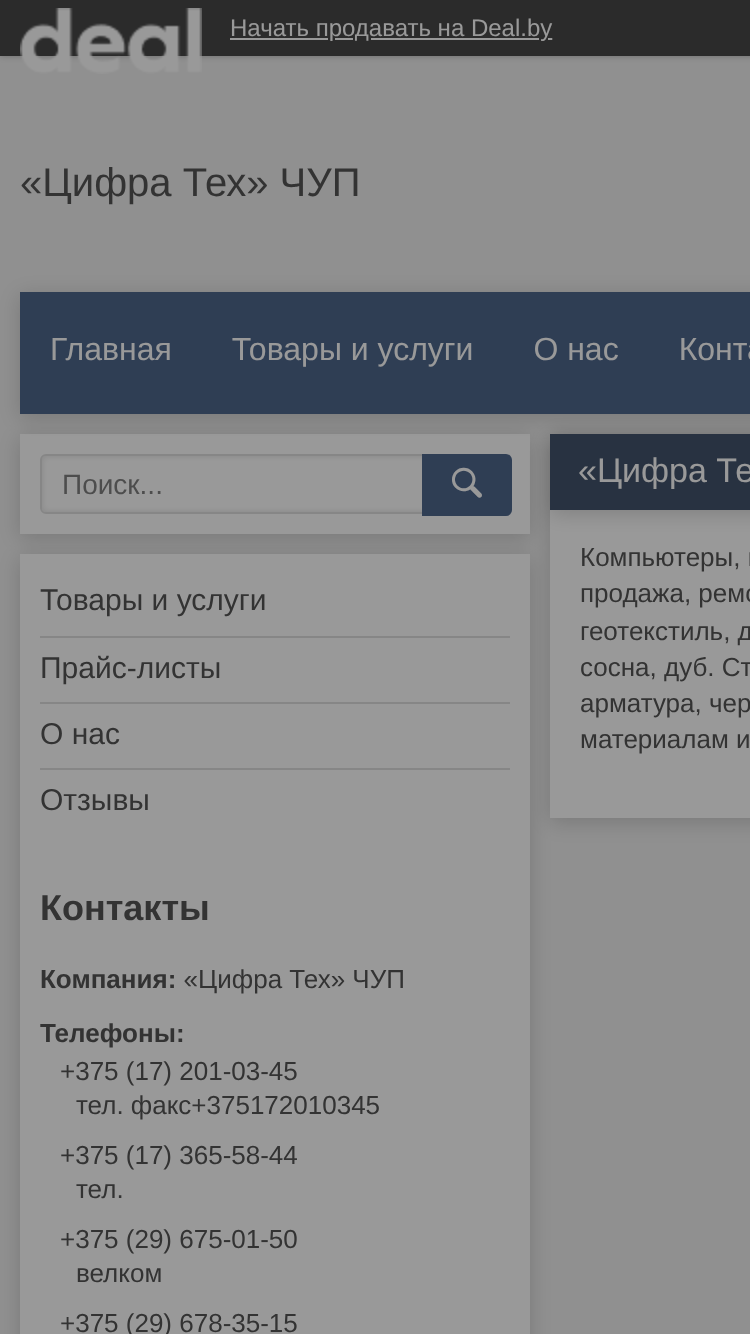This screenshot has height=1334, width=750.
Task: Click company name '«Цифра Тех» ЧУП' in contacts
Action: click(294, 979)
